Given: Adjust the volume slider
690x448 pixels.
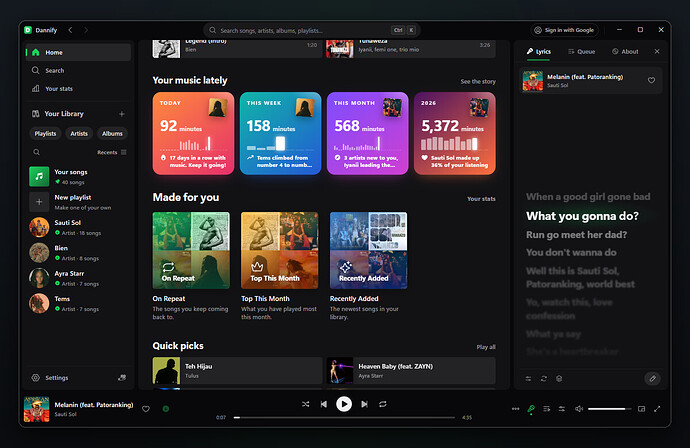Looking at the screenshot, I should click(609, 409).
